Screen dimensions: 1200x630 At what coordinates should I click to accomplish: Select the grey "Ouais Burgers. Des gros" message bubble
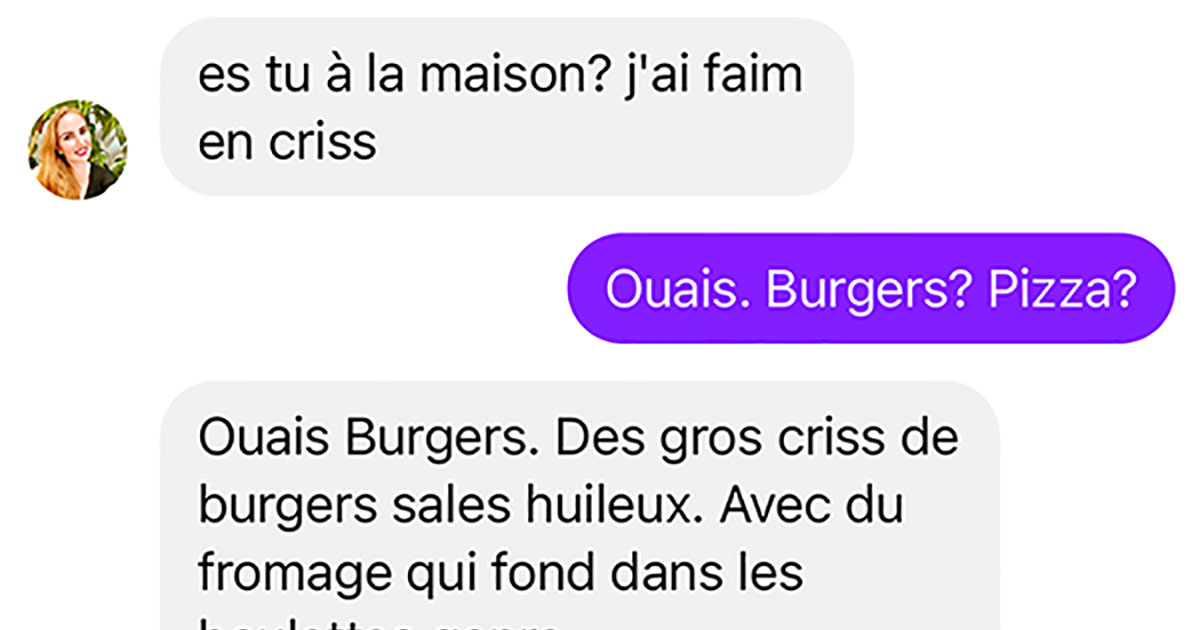(x=580, y=505)
